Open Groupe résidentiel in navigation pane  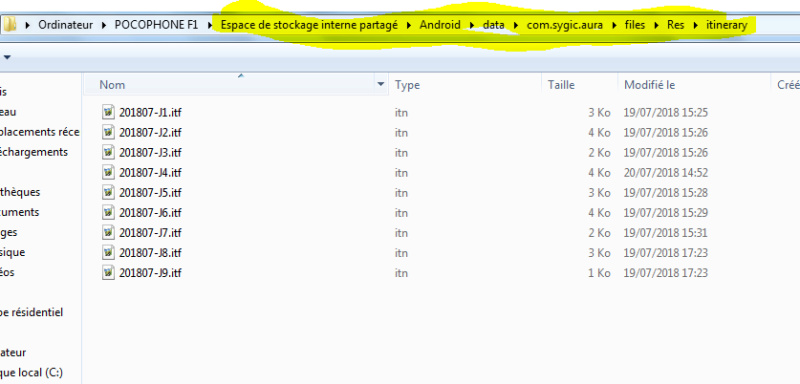[32, 312]
